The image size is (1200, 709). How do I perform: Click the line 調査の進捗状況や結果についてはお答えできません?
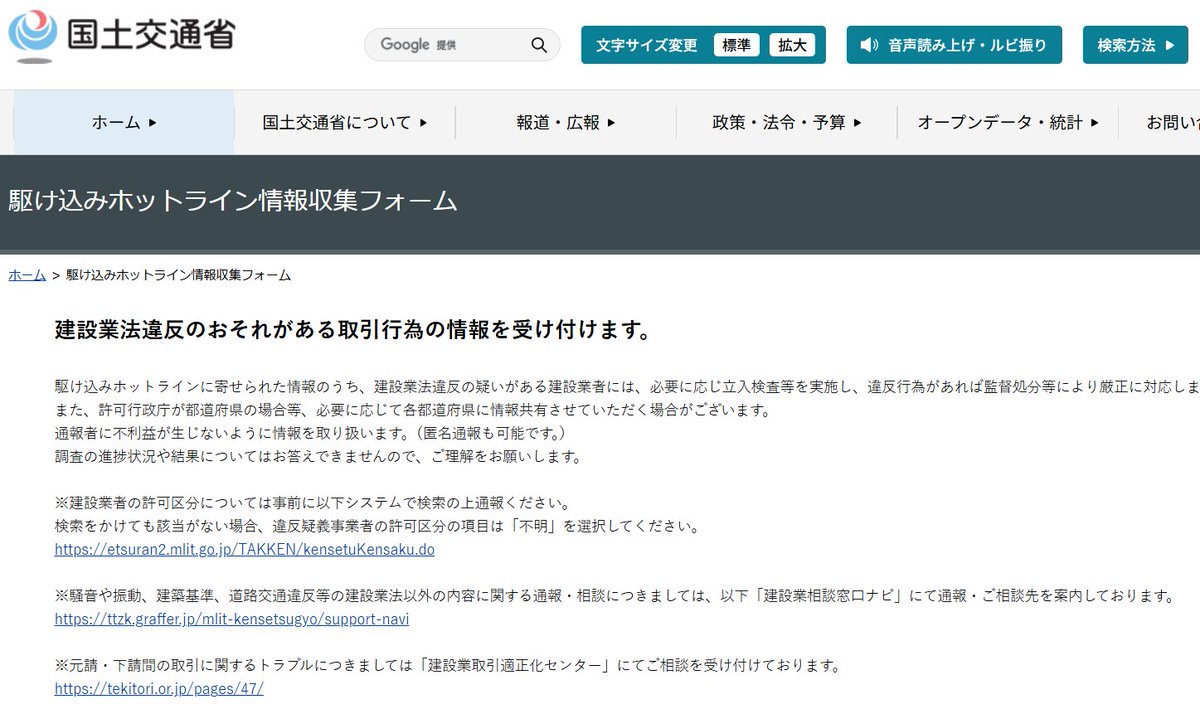pyautogui.click(x=318, y=457)
